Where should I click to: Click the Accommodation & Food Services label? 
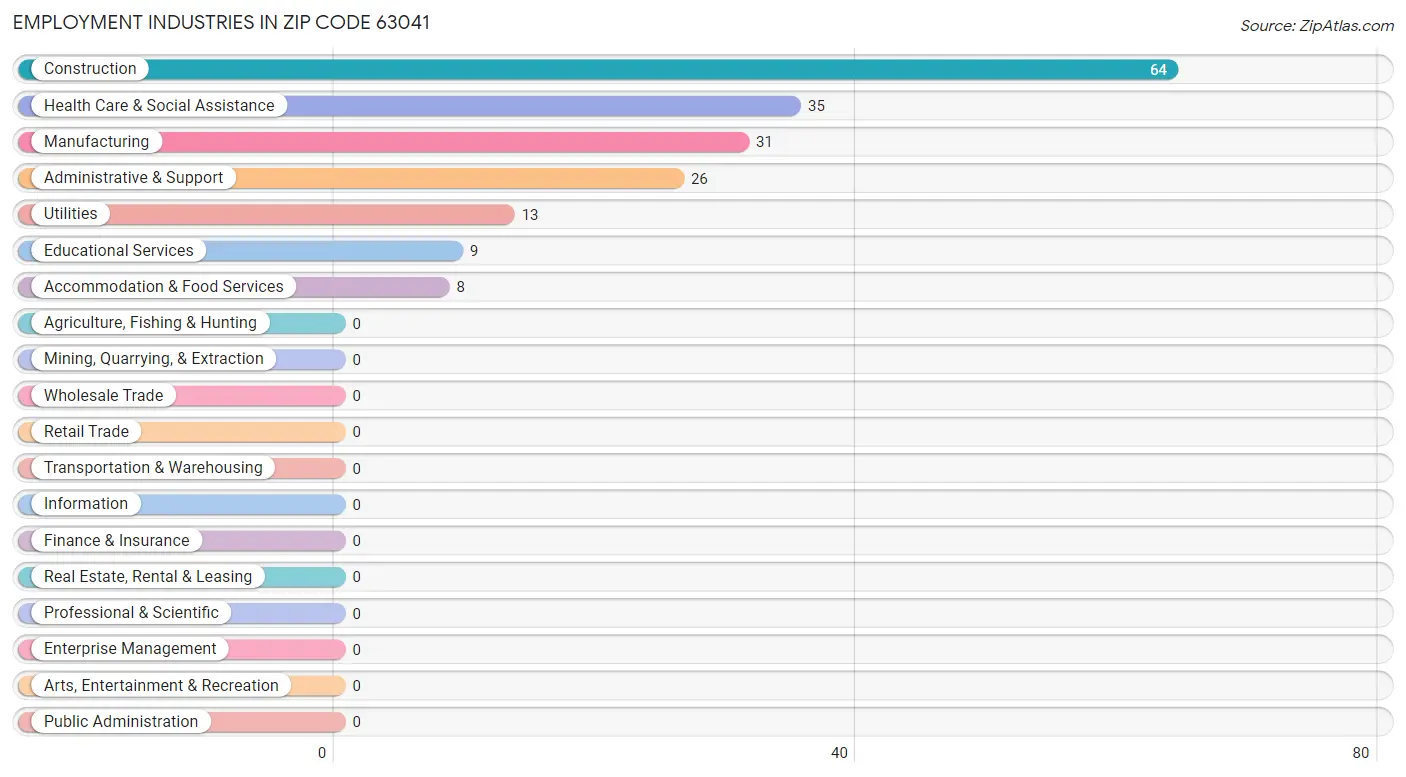164,287
